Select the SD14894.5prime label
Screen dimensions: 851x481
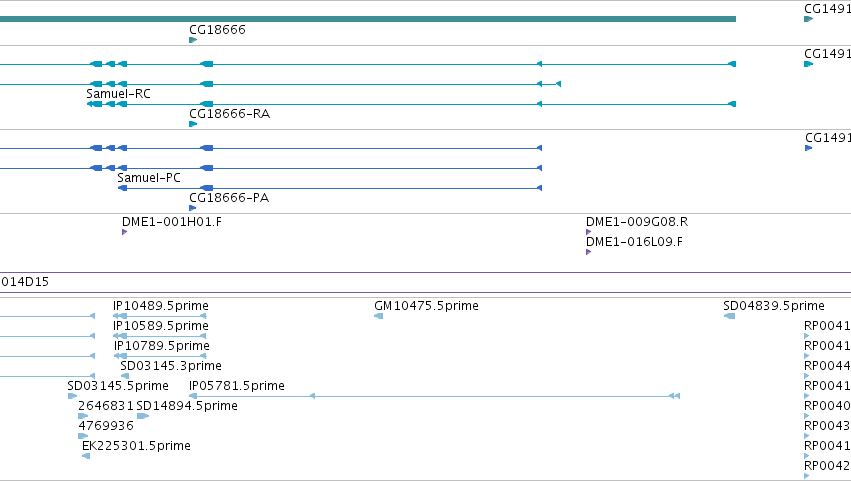tap(187, 406)
